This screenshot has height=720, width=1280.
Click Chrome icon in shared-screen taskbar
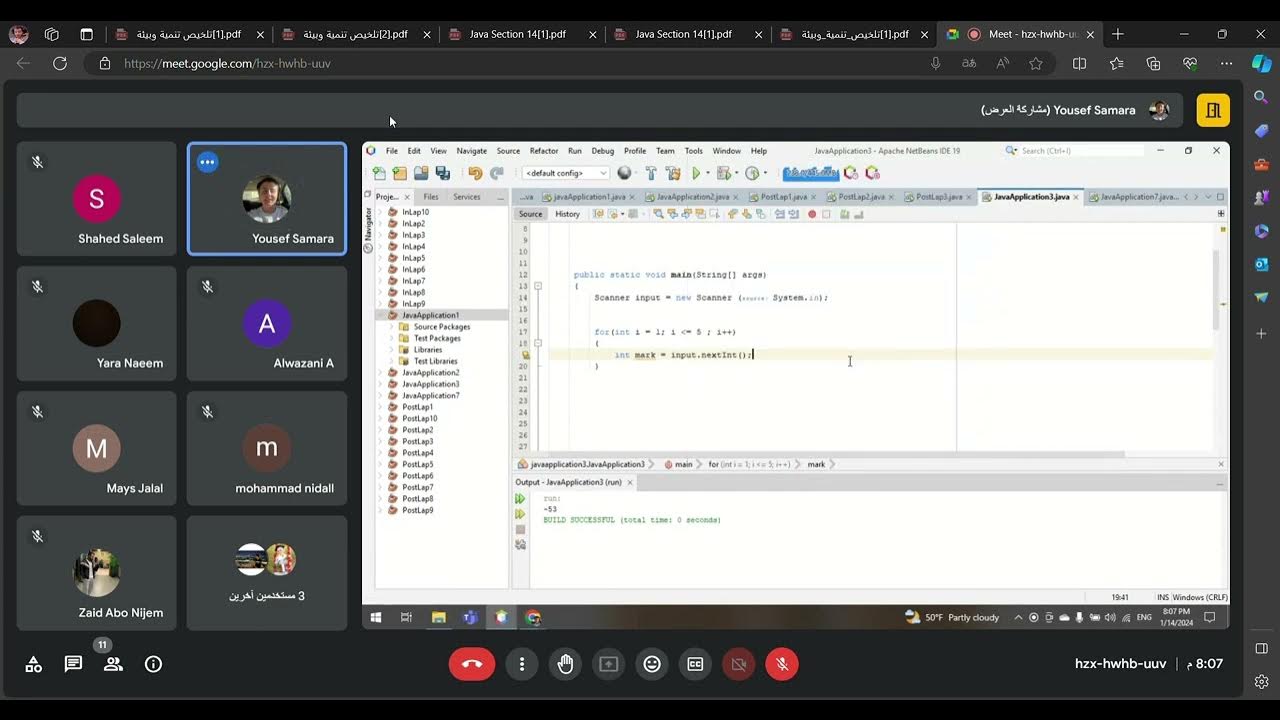(533, 617)
